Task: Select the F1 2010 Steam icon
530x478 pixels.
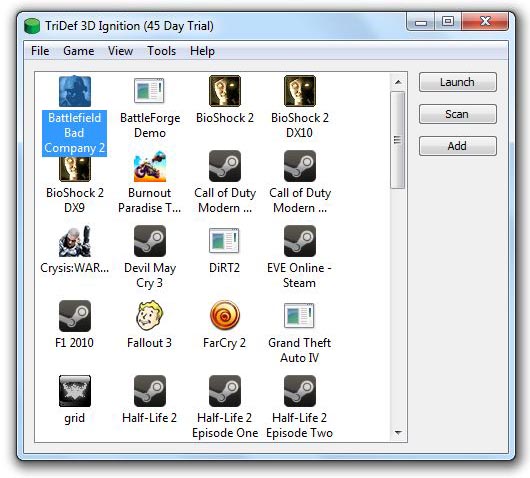Action: coord(75,316)
